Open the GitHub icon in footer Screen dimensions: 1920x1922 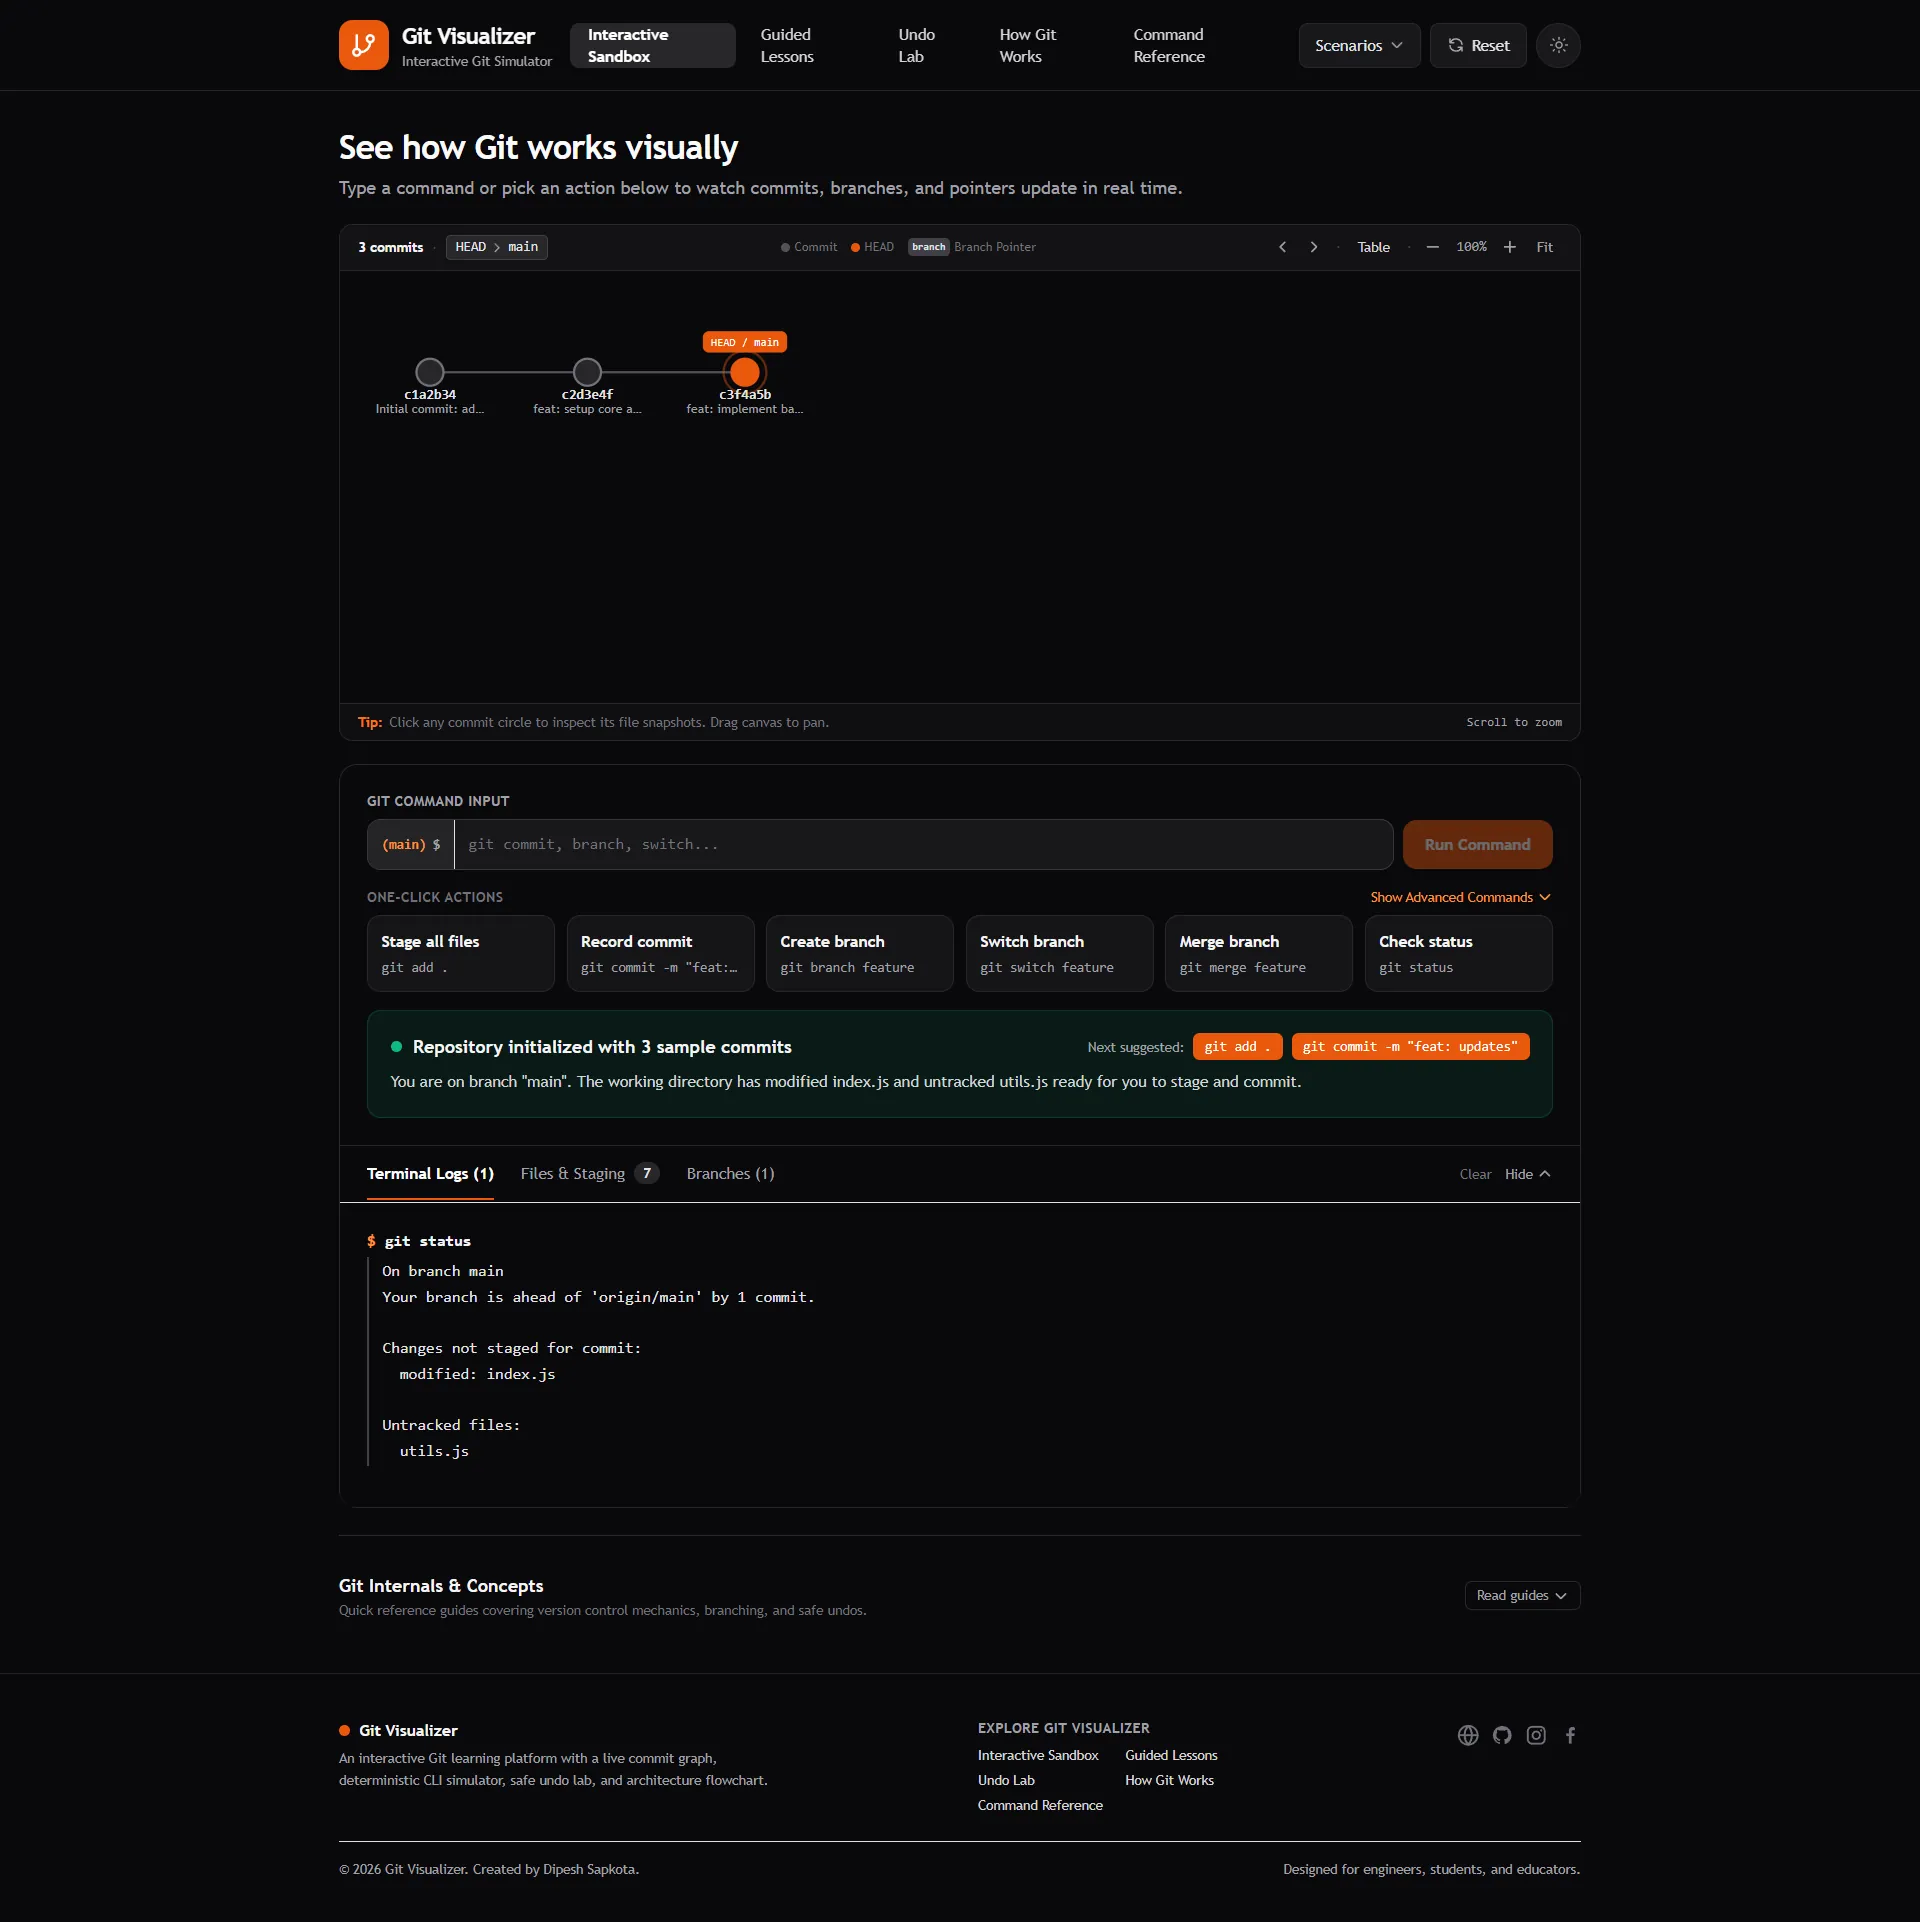pyautogui.click(x=1502, y=1735)
